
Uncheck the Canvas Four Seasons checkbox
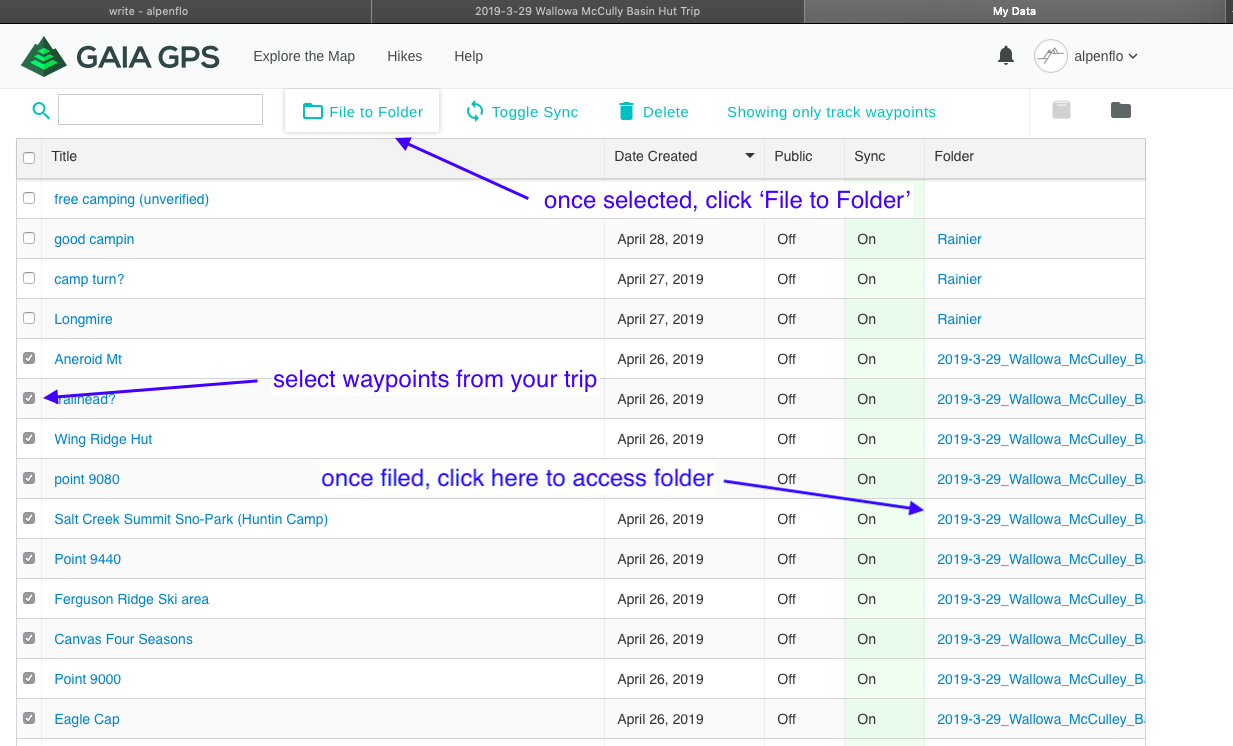click(x=29, y=638)
